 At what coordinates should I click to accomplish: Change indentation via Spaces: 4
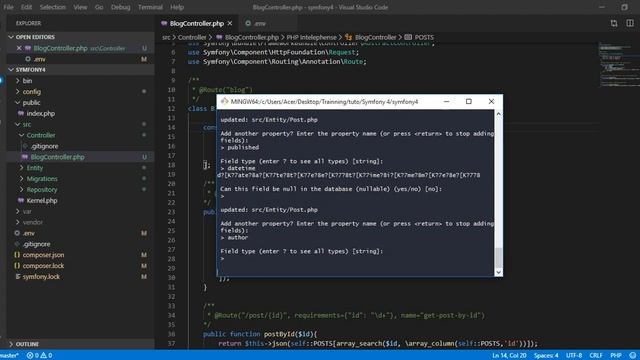pos(546,356)
